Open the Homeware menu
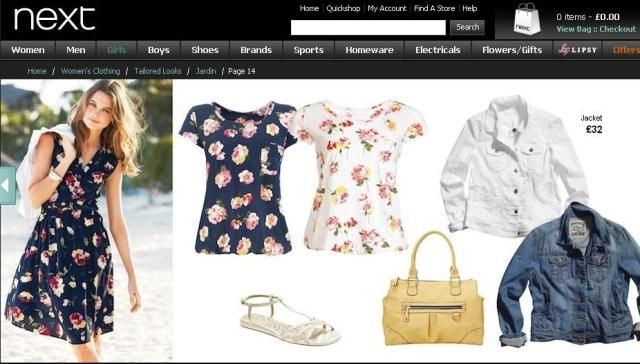 coord(369,50)
